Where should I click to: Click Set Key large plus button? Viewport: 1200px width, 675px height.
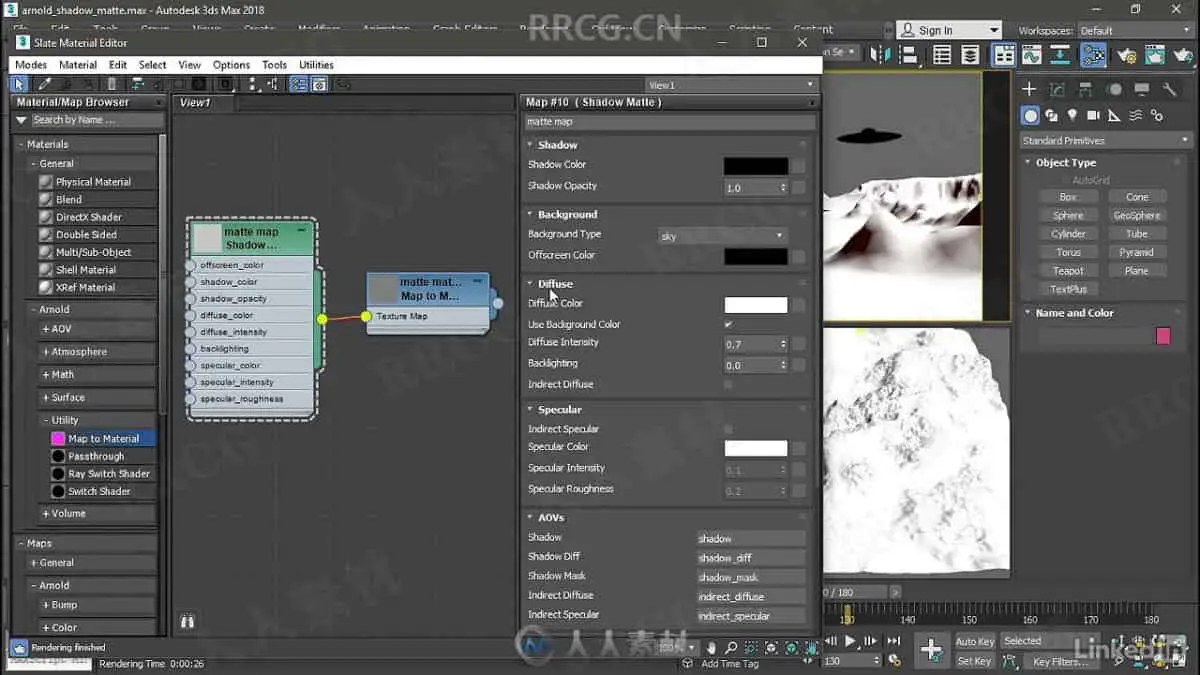pos(931,650)
